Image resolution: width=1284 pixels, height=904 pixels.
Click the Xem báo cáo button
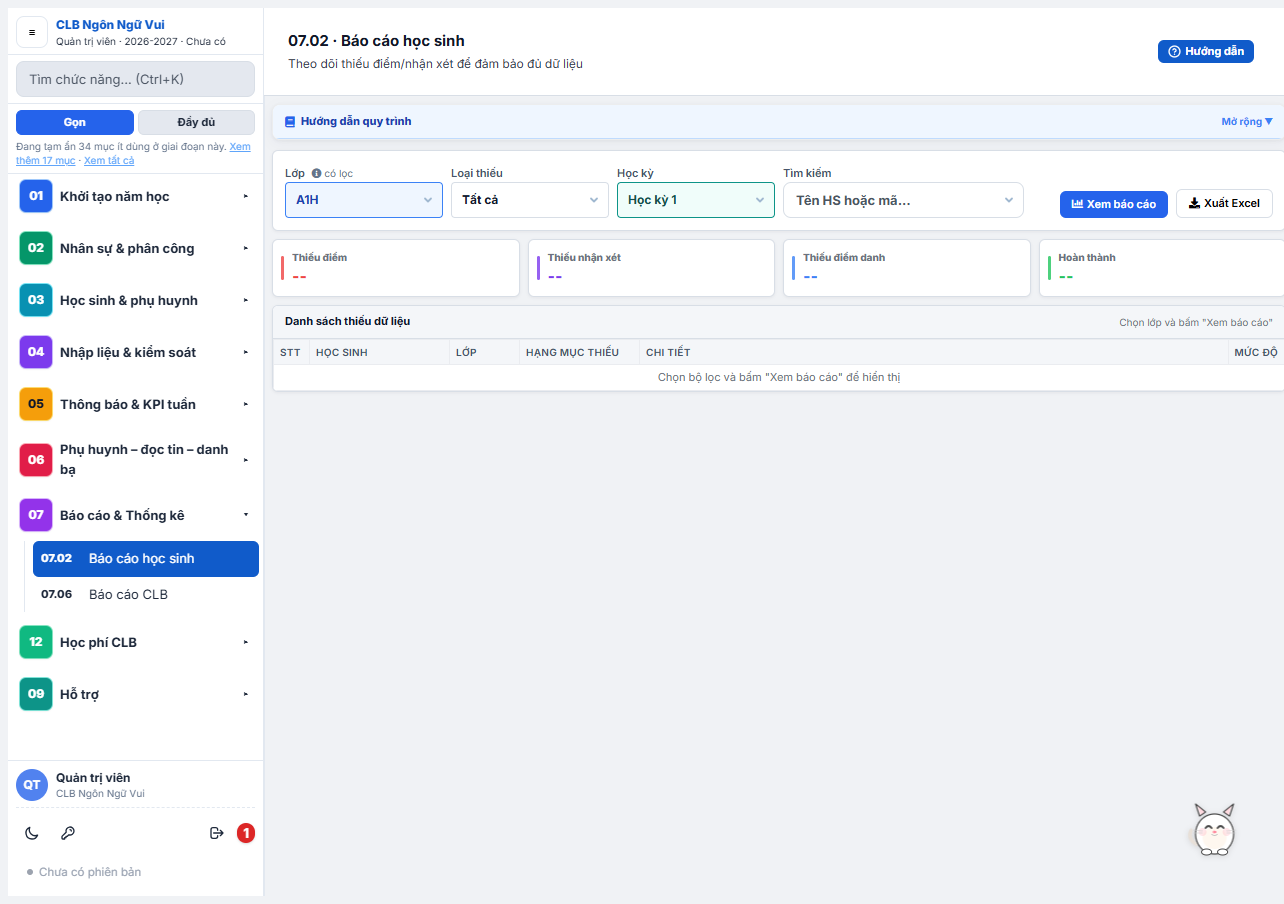click(x=1114, y=204)
